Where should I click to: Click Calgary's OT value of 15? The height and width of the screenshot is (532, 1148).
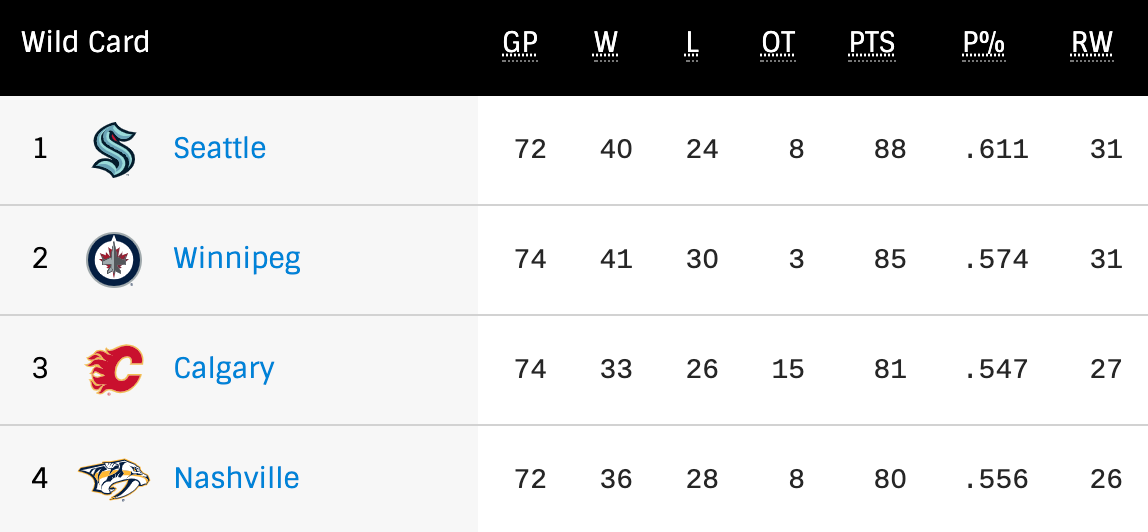[788, 369]
